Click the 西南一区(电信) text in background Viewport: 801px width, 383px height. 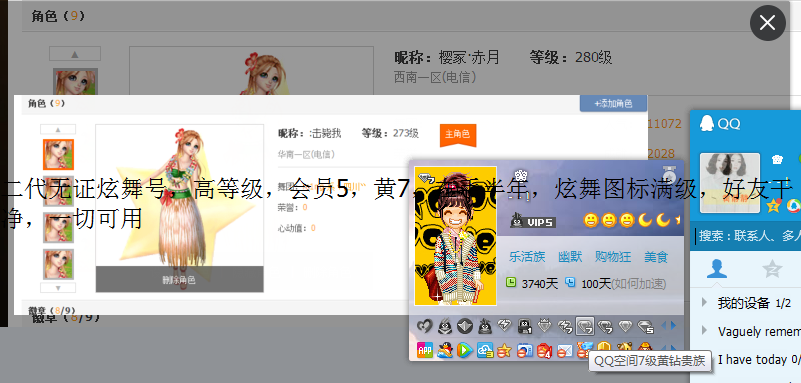(x=435, y=77)
